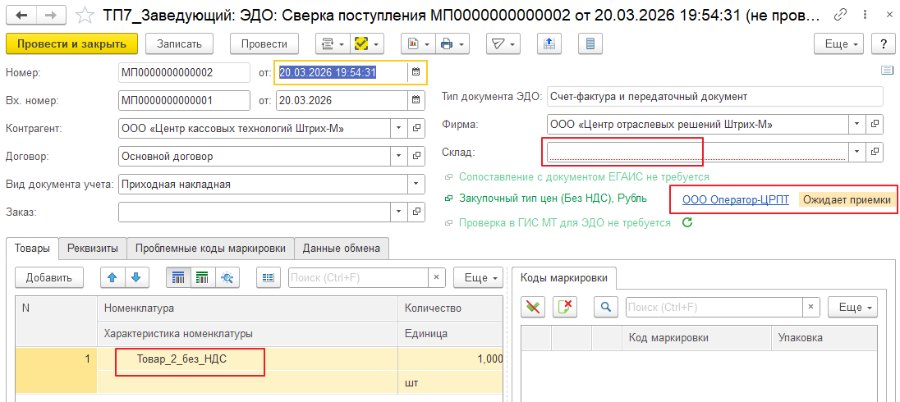Click the Вх. номер field
This screenshot has height=402, width=900.
pos(184,100)
